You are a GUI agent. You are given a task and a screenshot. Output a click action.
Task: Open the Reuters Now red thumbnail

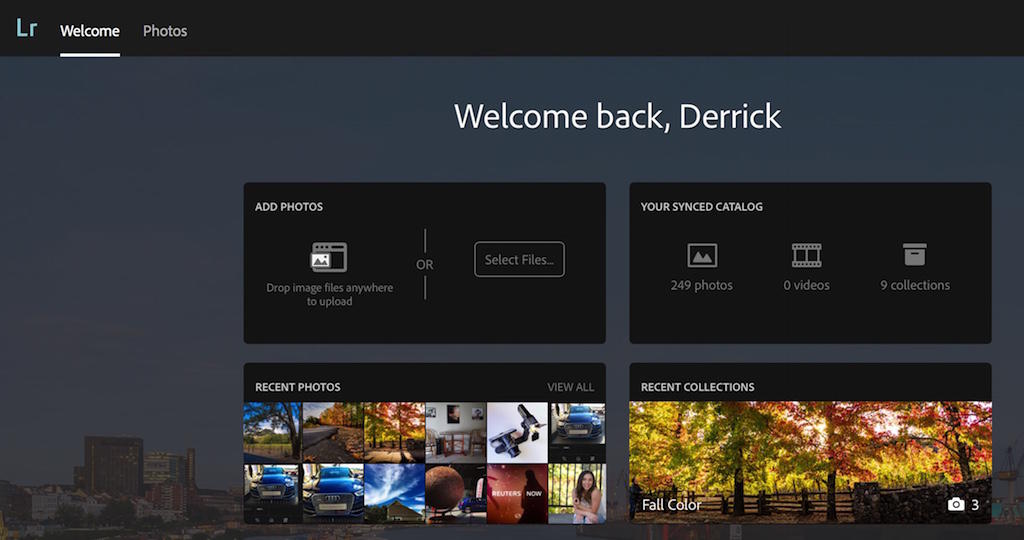[517, 494]
